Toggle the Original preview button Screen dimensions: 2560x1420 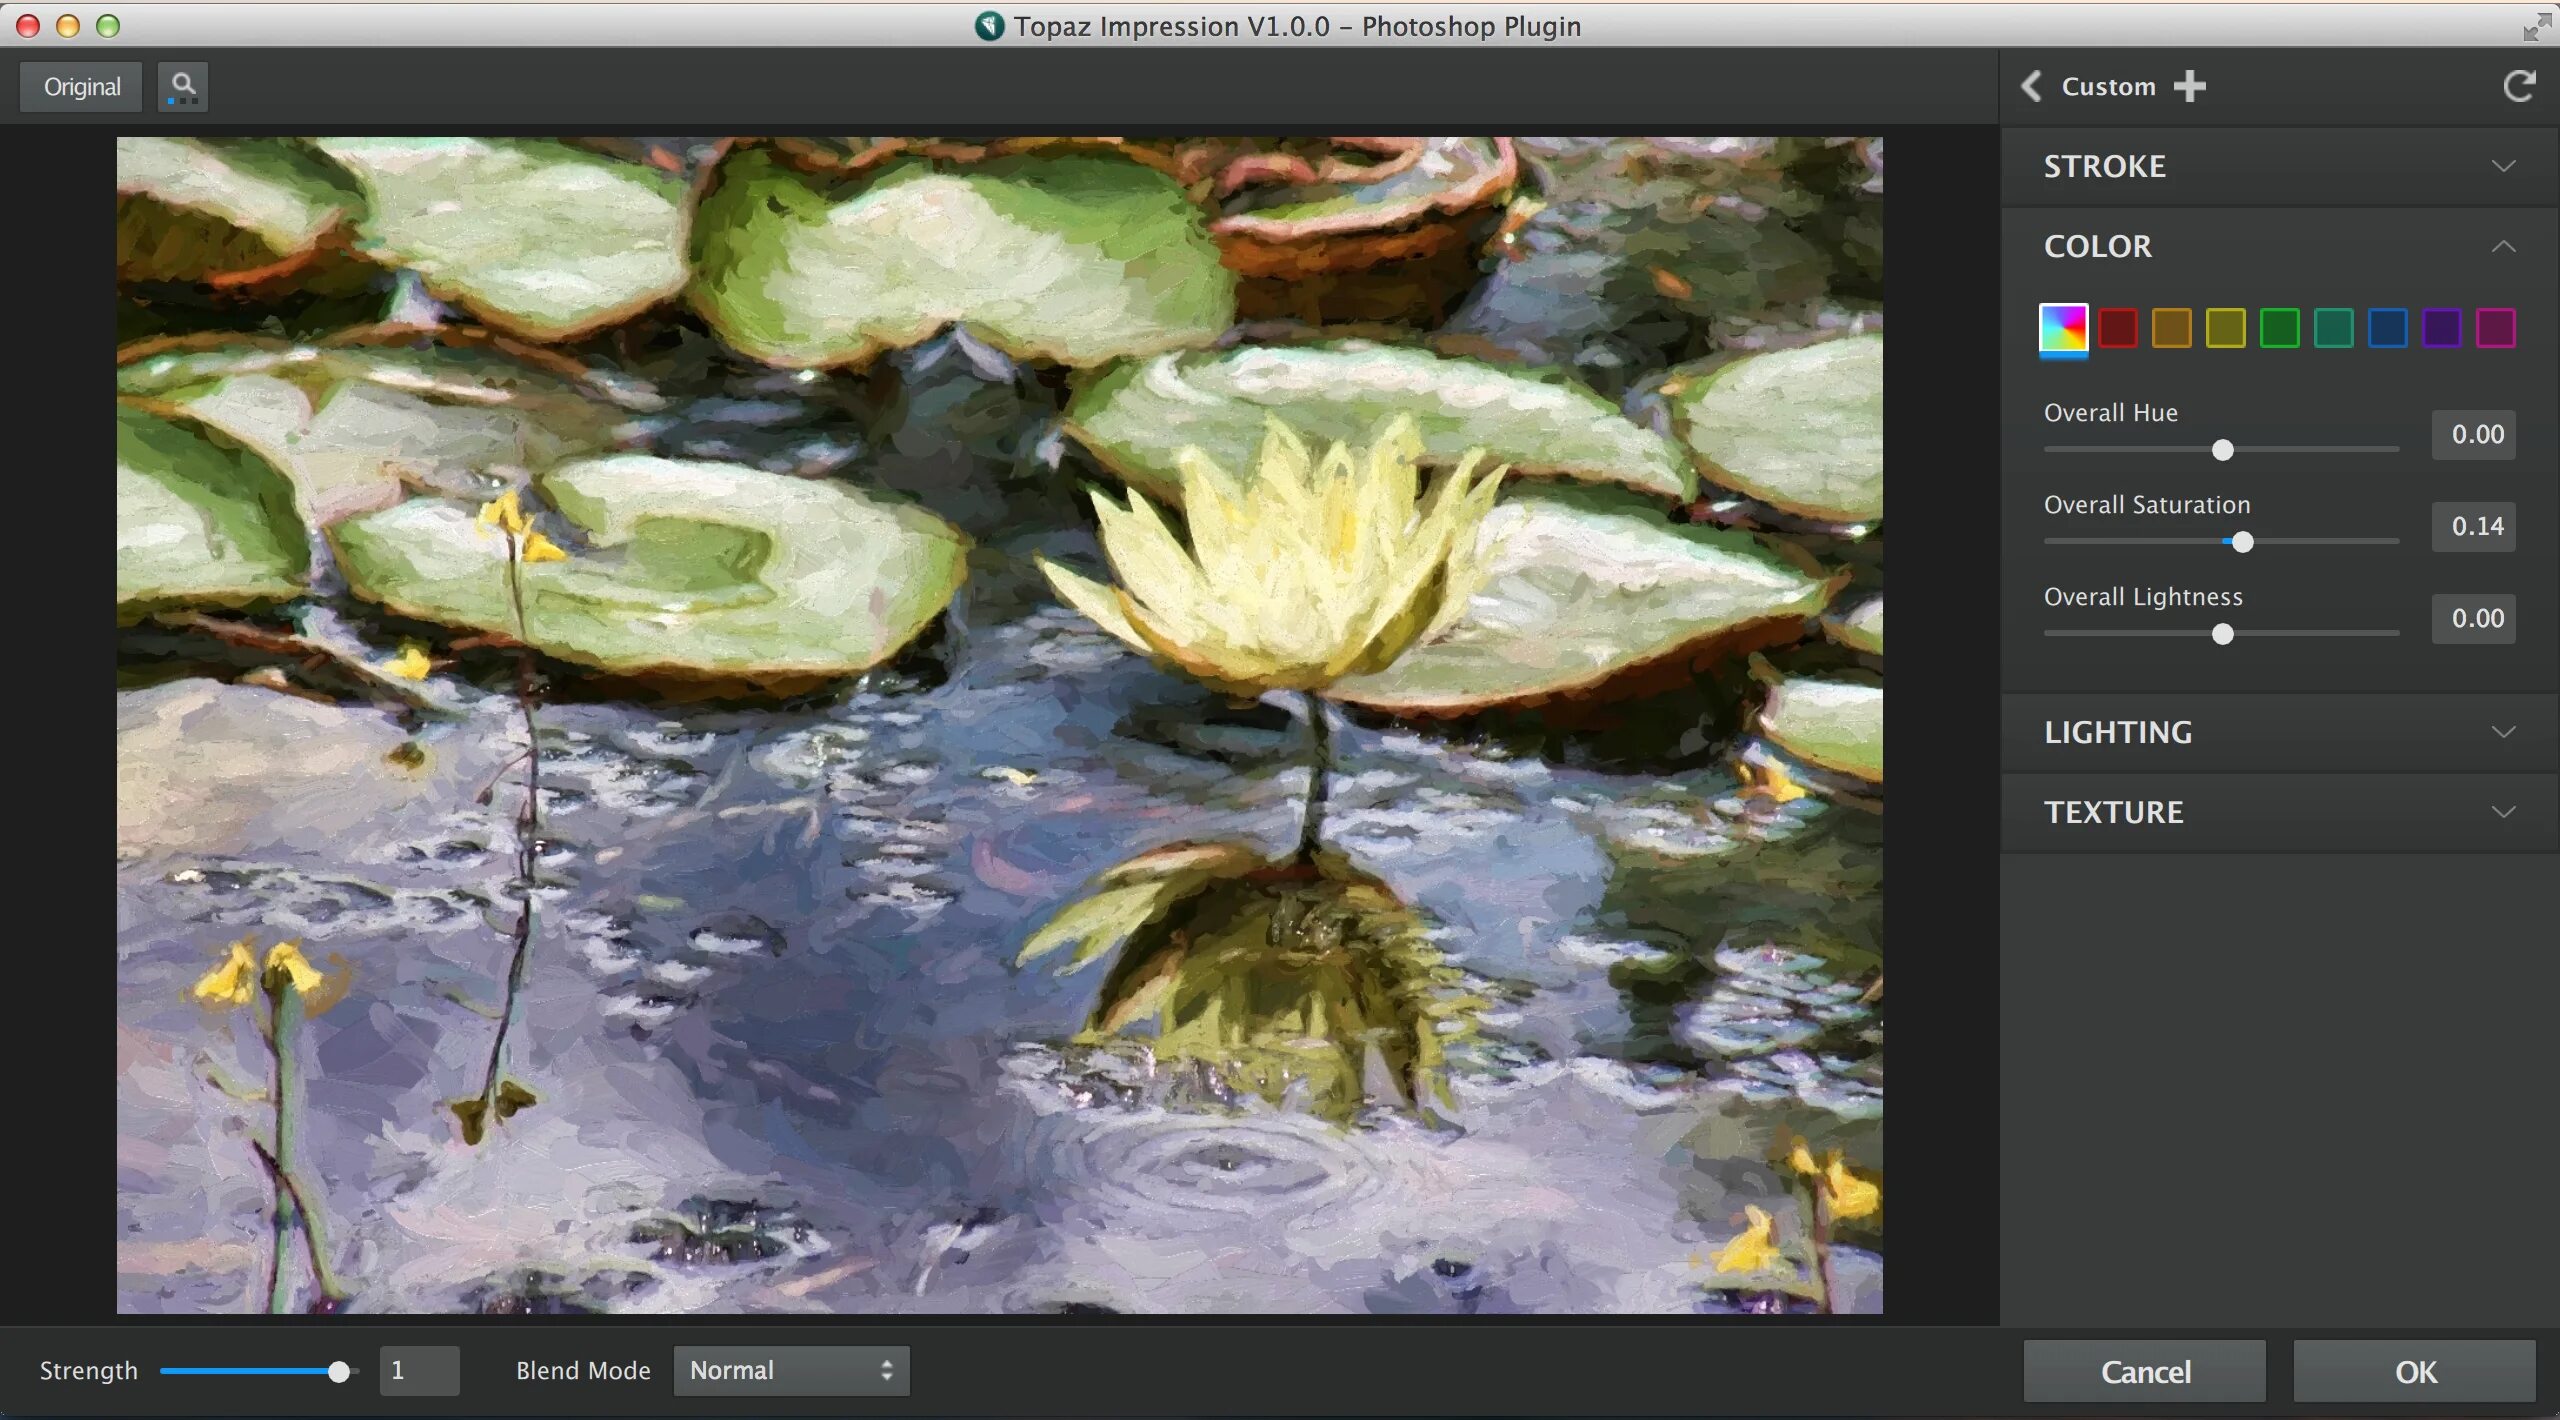(82, 87)
